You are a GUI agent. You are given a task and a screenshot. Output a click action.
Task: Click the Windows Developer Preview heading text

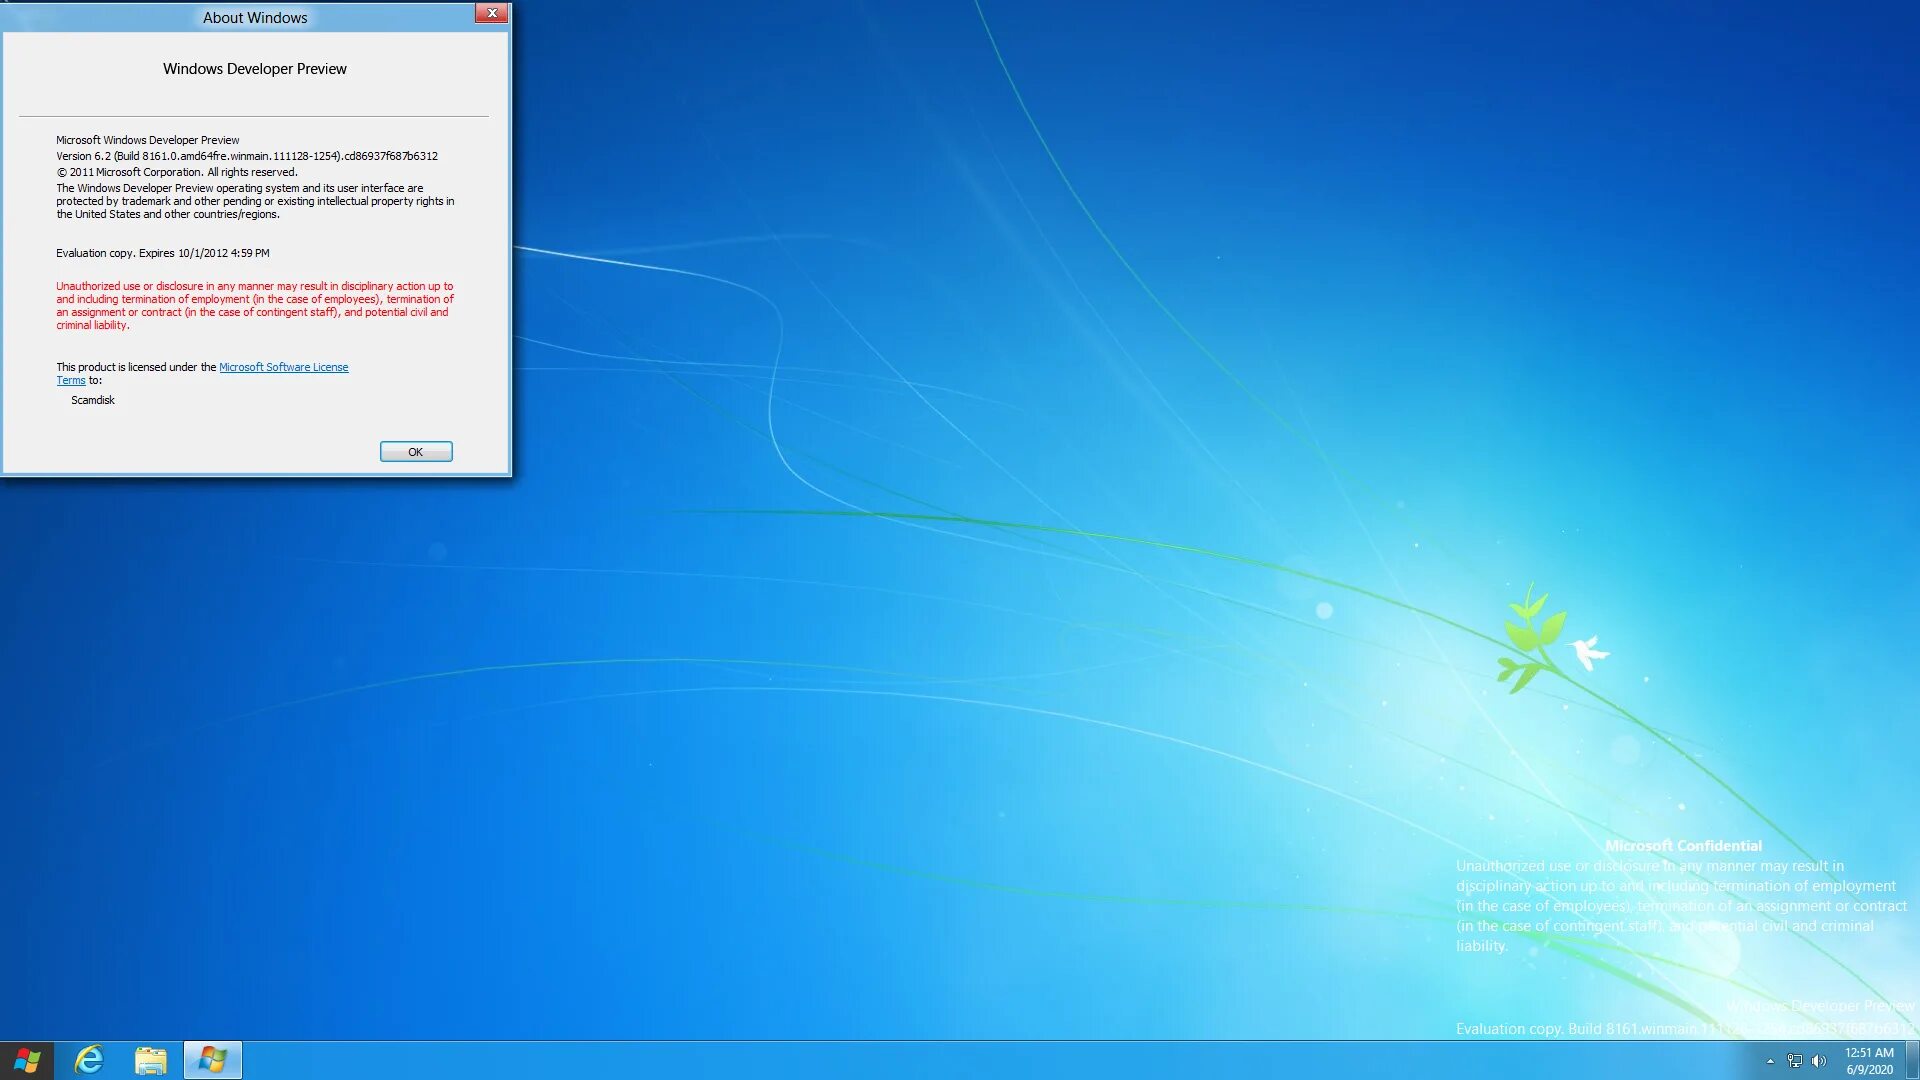tap(255, 69)
